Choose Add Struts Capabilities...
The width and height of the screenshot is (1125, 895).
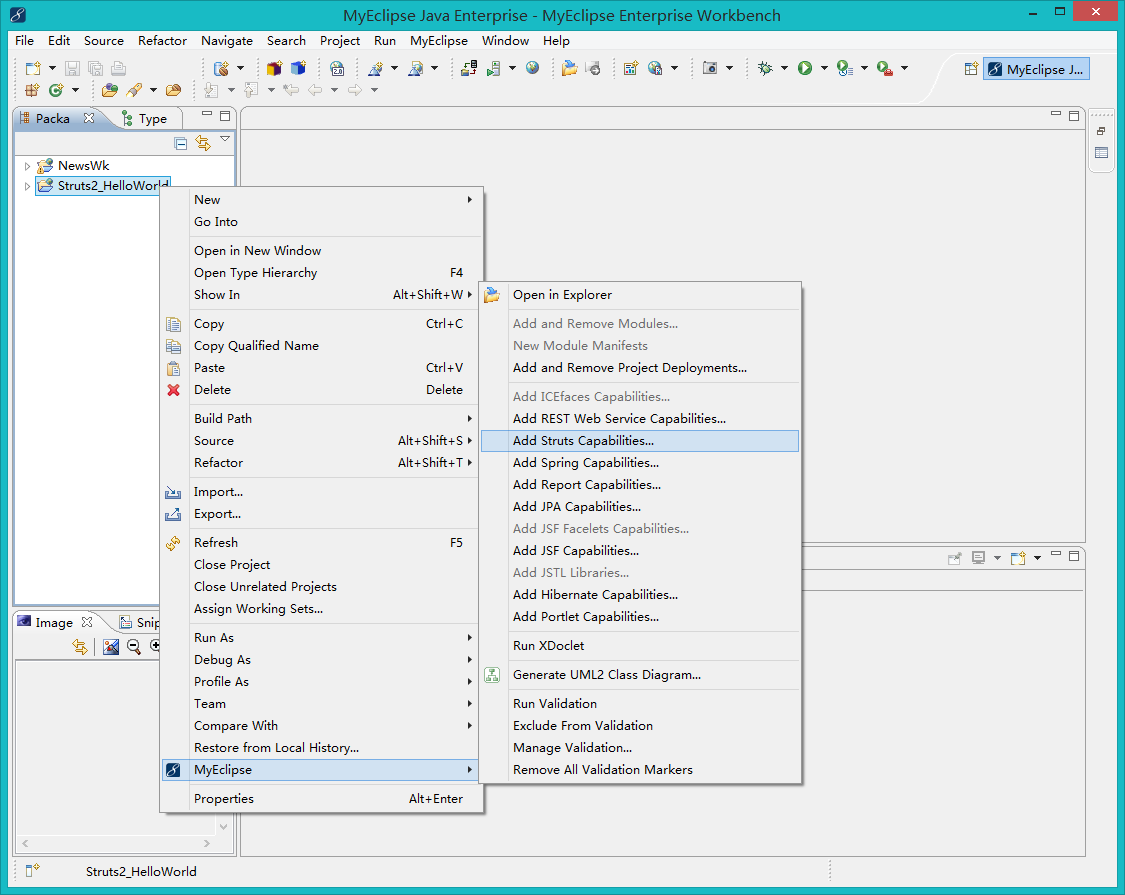click(639, 441)
